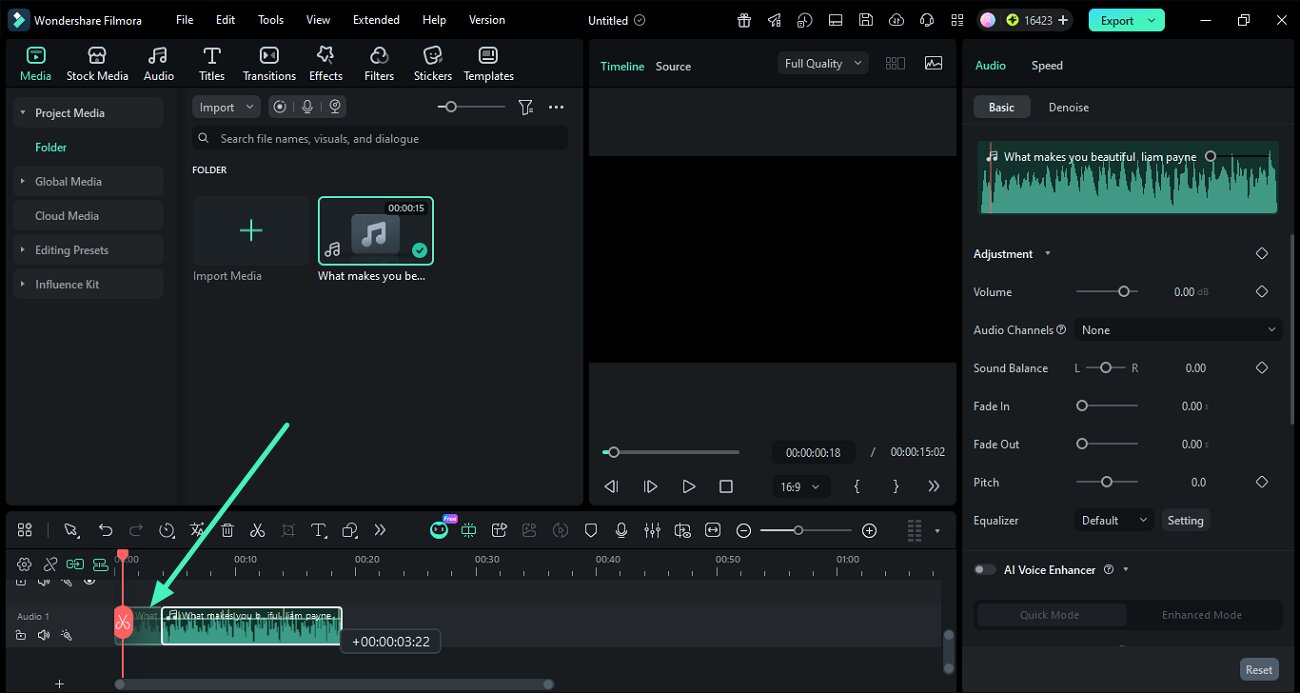
Task: Open the Import dropdown
Action: pos(226,107)
